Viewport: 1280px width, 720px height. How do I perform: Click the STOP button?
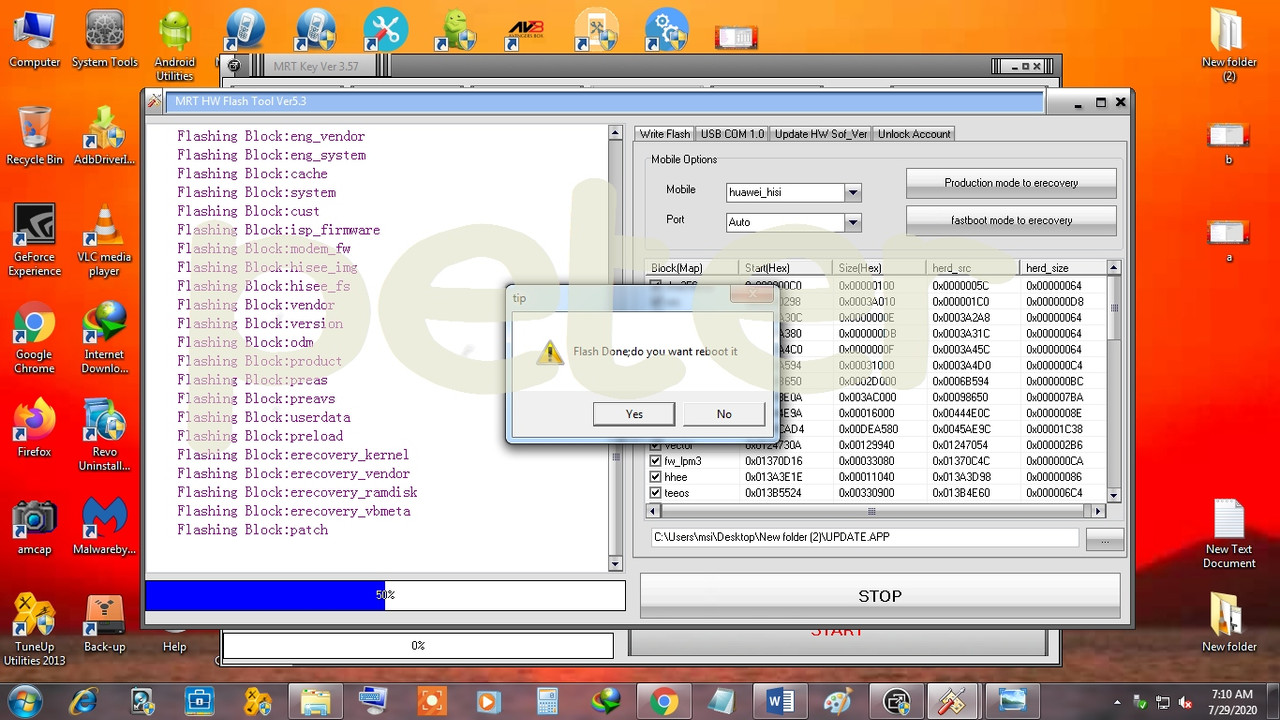point(880,596)
